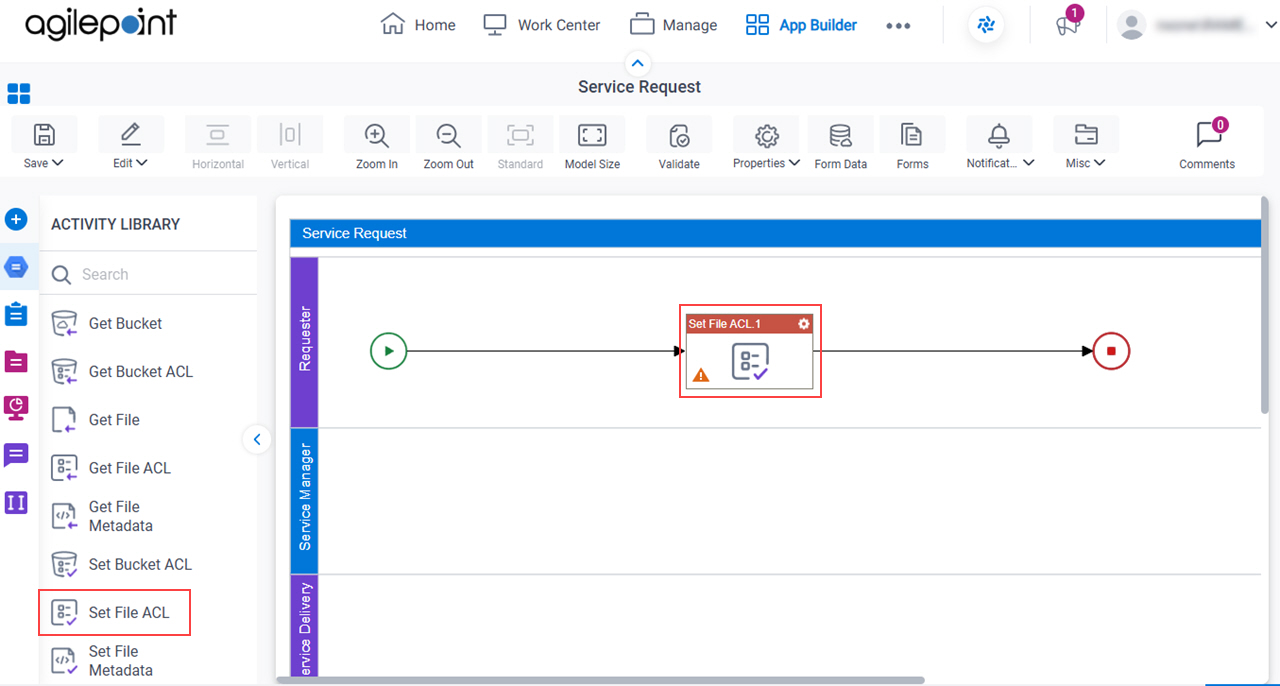Open the purple brackets sidebar tab
This screenshot has width=1280, height=686.
pyautogui.click(x=17, y=502)
